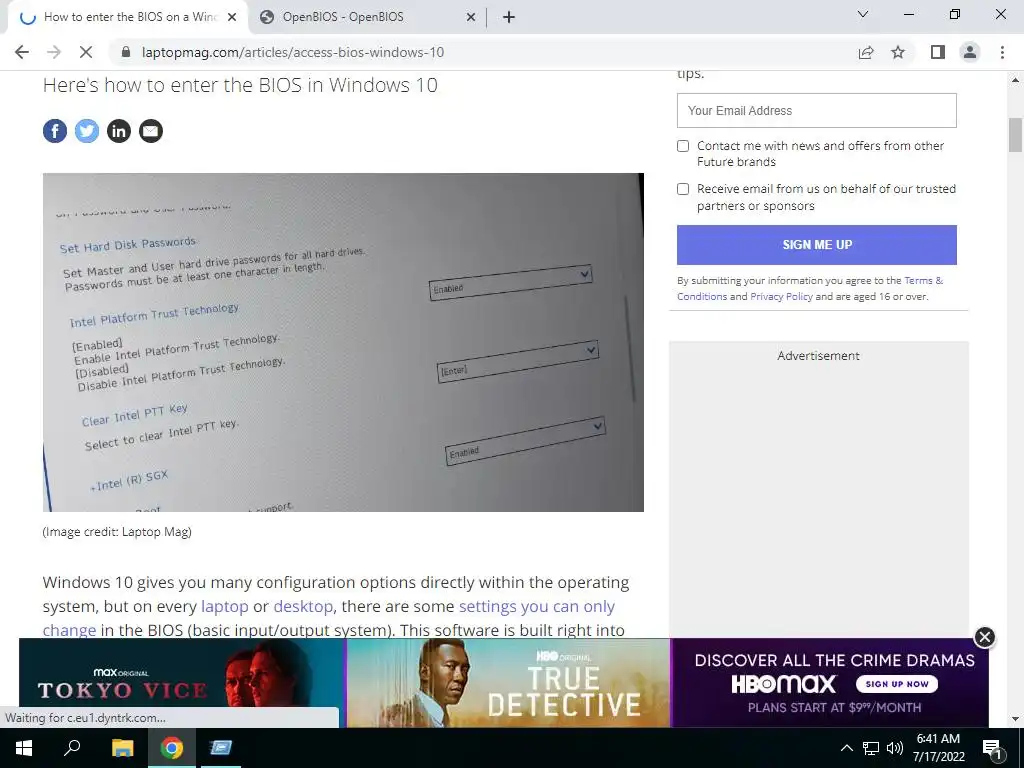This screenshot has width=1024, height=768.
Task: Dismiss the HBO Max banner ad
Action: 984,637
